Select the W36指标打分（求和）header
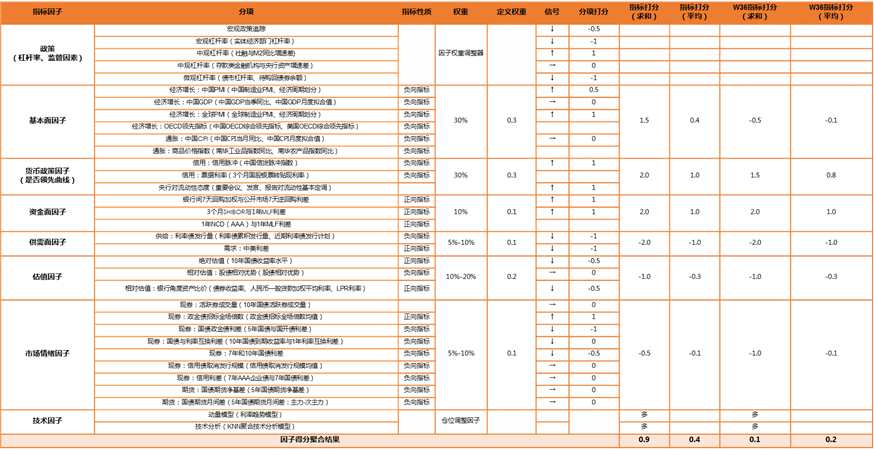 tap(755, 12)
